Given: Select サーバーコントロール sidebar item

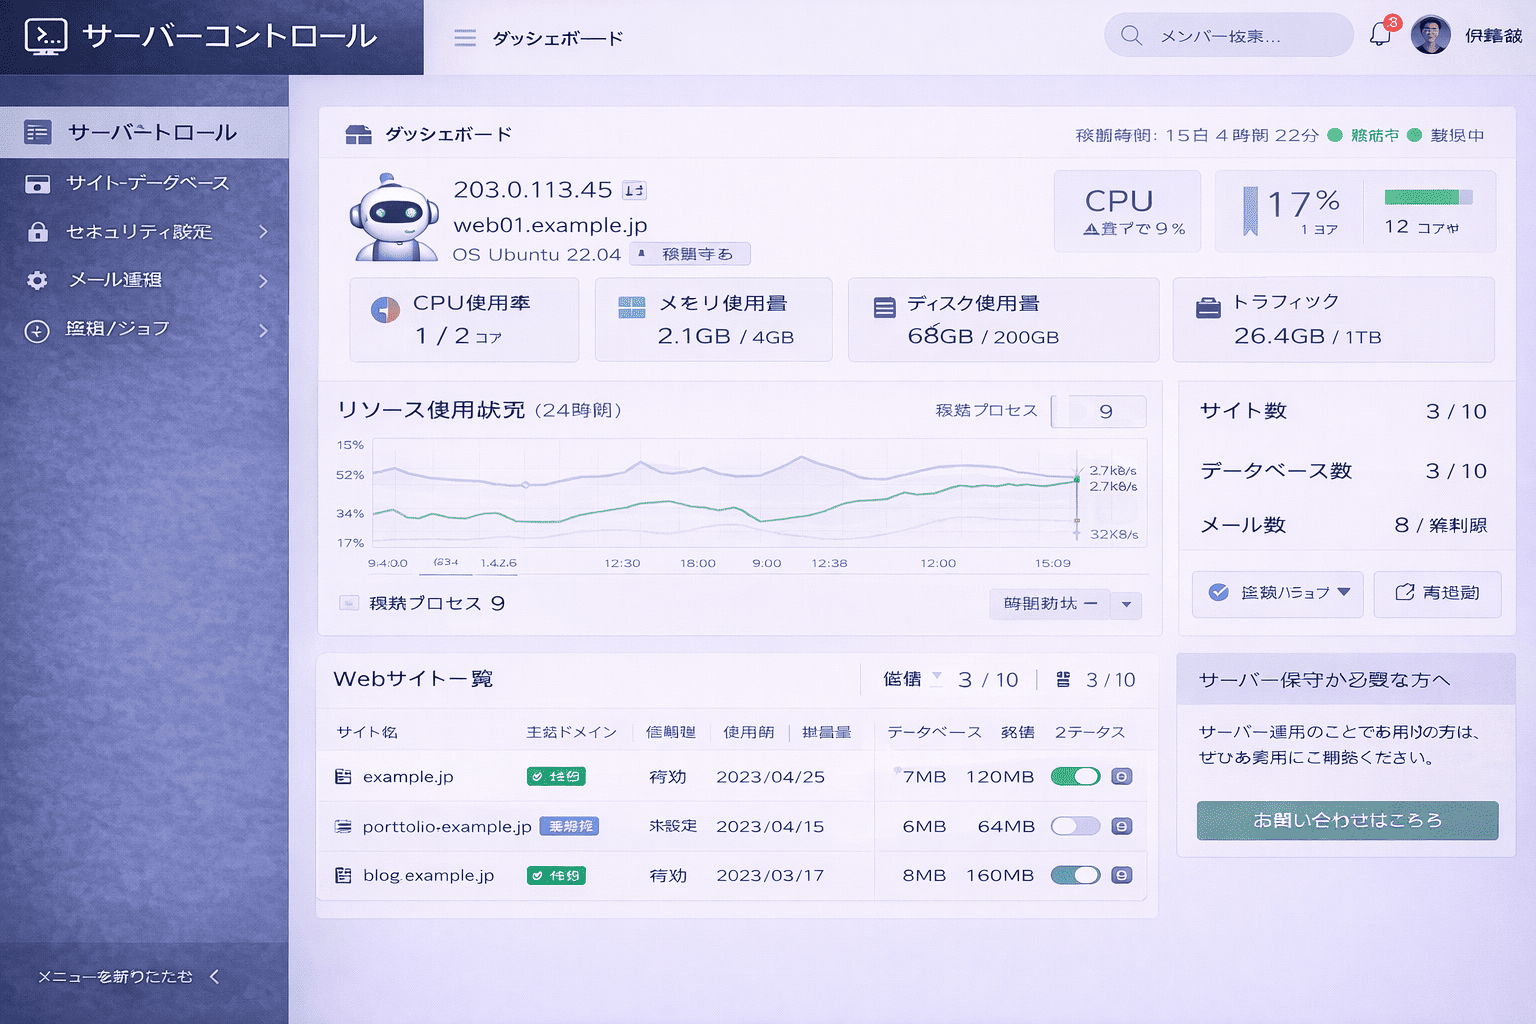Looking at the screenshot, I should point(151,133).
